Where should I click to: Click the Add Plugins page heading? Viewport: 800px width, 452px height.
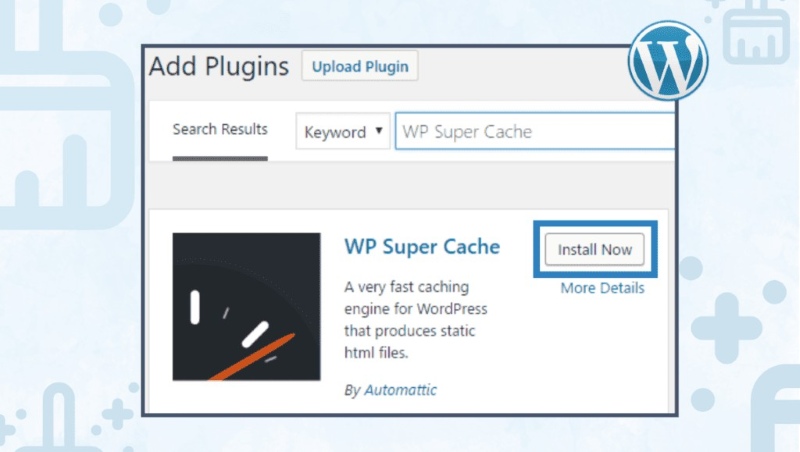pyautogui.click(x=219, y=66)
